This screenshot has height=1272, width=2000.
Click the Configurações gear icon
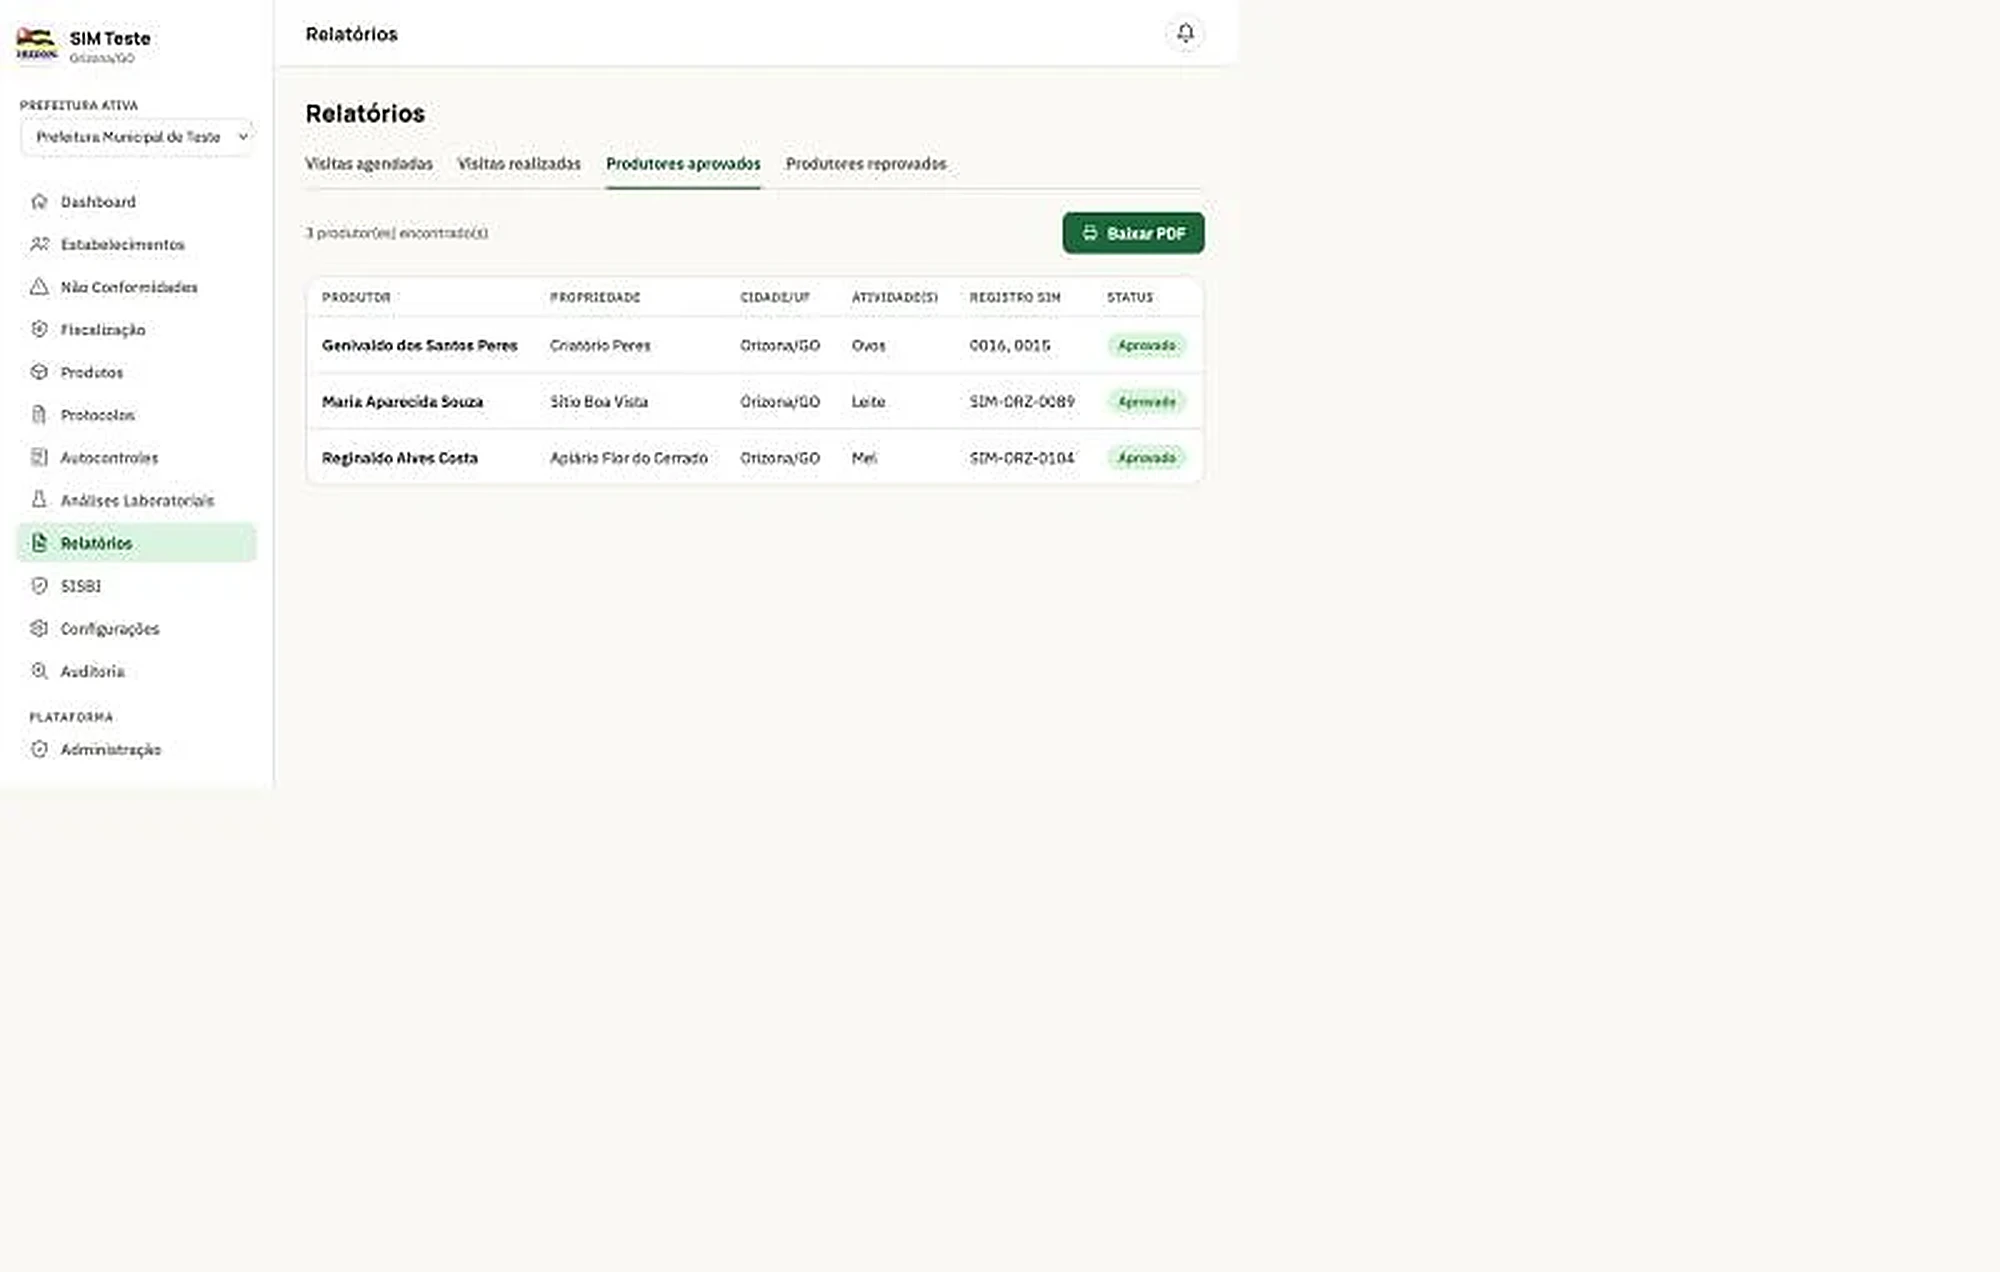click(39, 628)
